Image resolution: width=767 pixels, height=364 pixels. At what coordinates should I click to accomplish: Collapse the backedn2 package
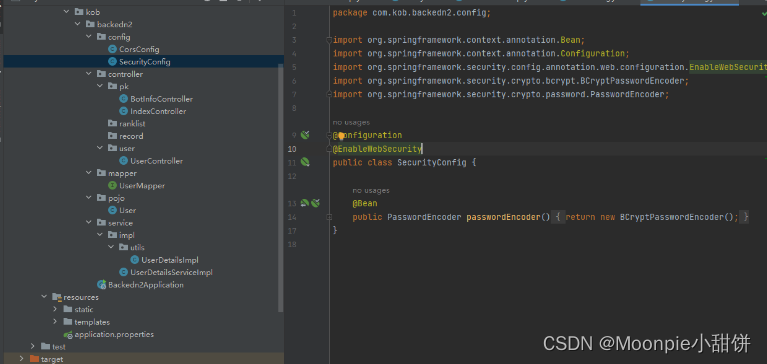pos(78,24)
